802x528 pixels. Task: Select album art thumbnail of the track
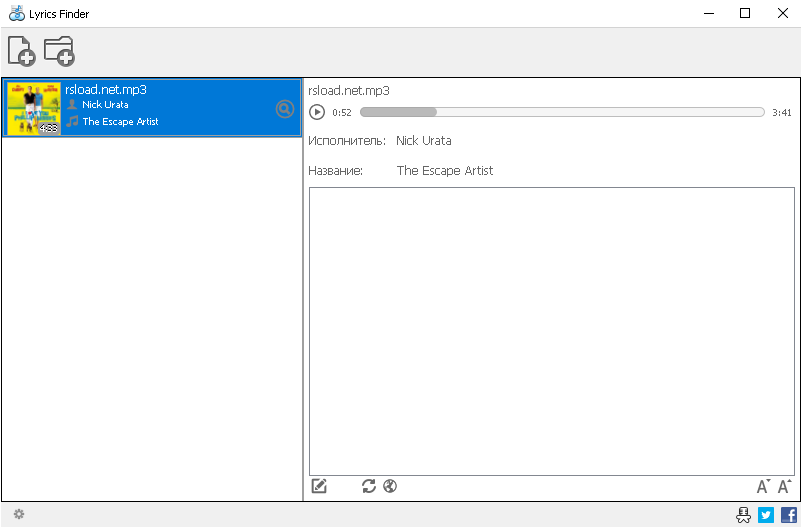coord(34,108)
